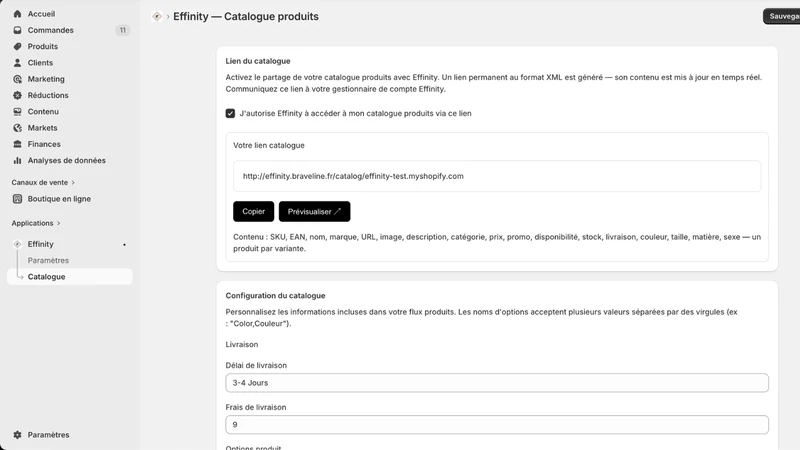Screen dimensions: 800x450
Task: Click the Contenu icon in sidebar
Action: [17, 112]
